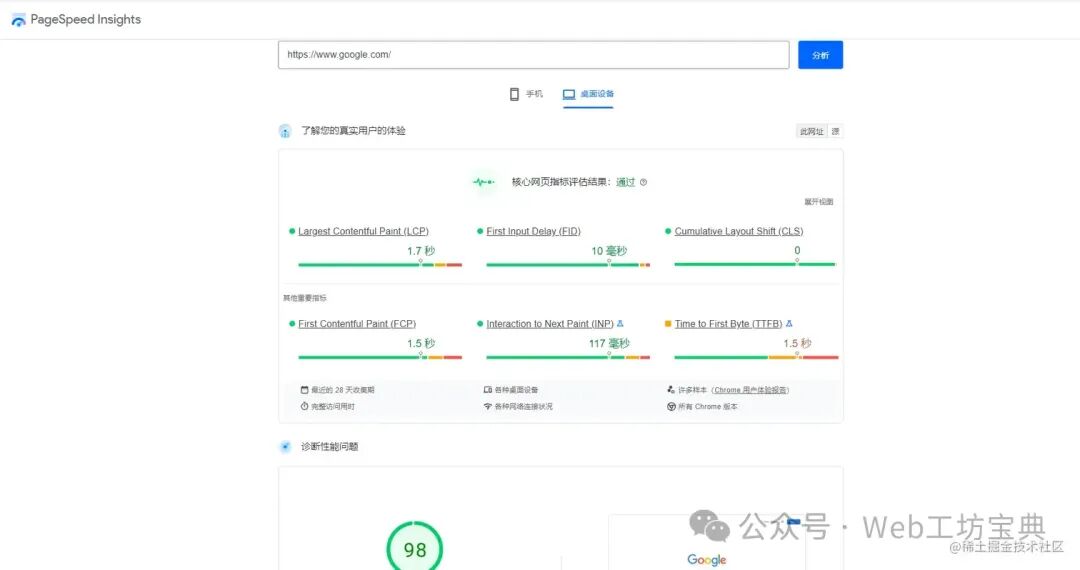Viewport: 1080px width, 570px height.
Task: Expand the view with 展开视图
Action: [819, 202]
